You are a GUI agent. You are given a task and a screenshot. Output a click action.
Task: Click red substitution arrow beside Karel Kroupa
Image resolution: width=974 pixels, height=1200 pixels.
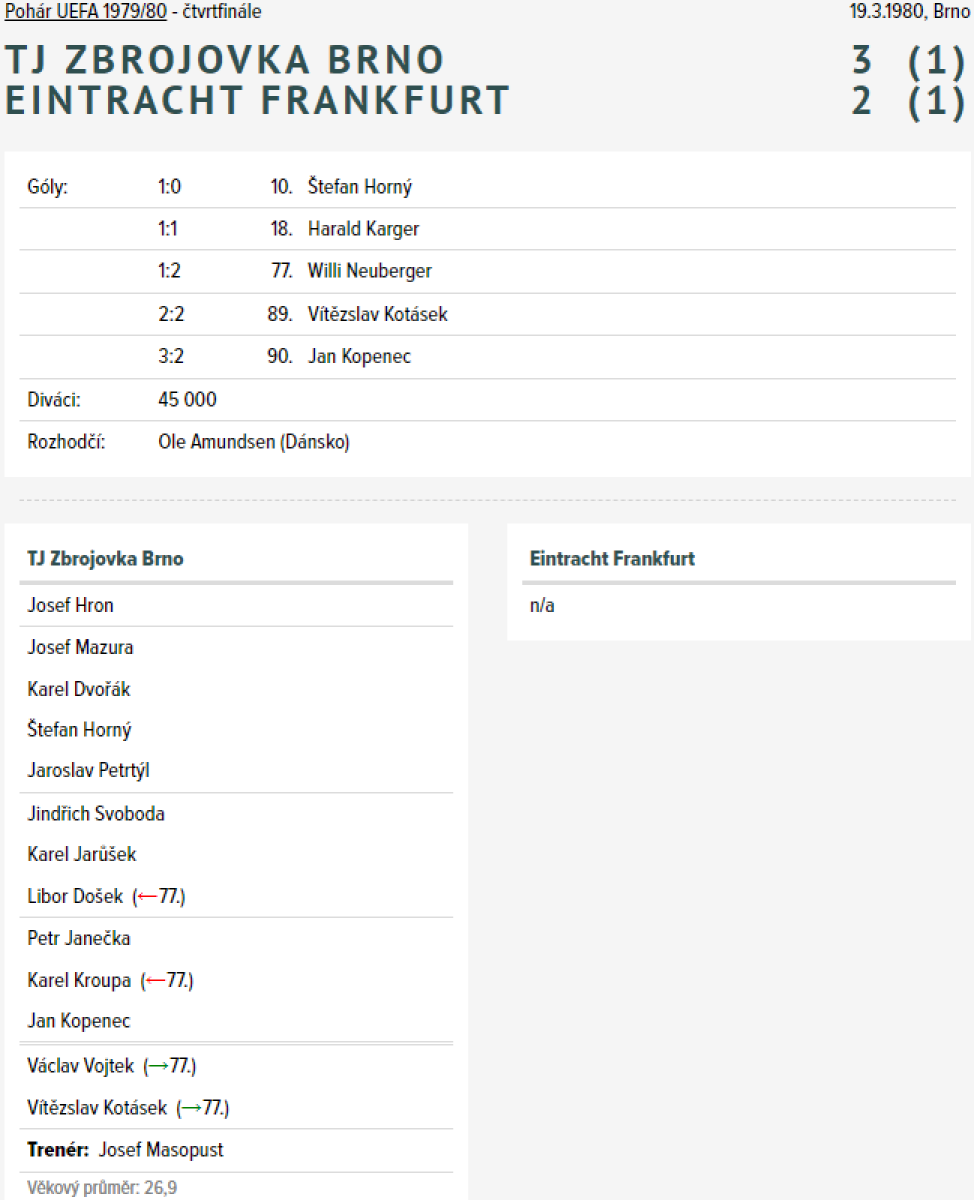click(155, 981)
